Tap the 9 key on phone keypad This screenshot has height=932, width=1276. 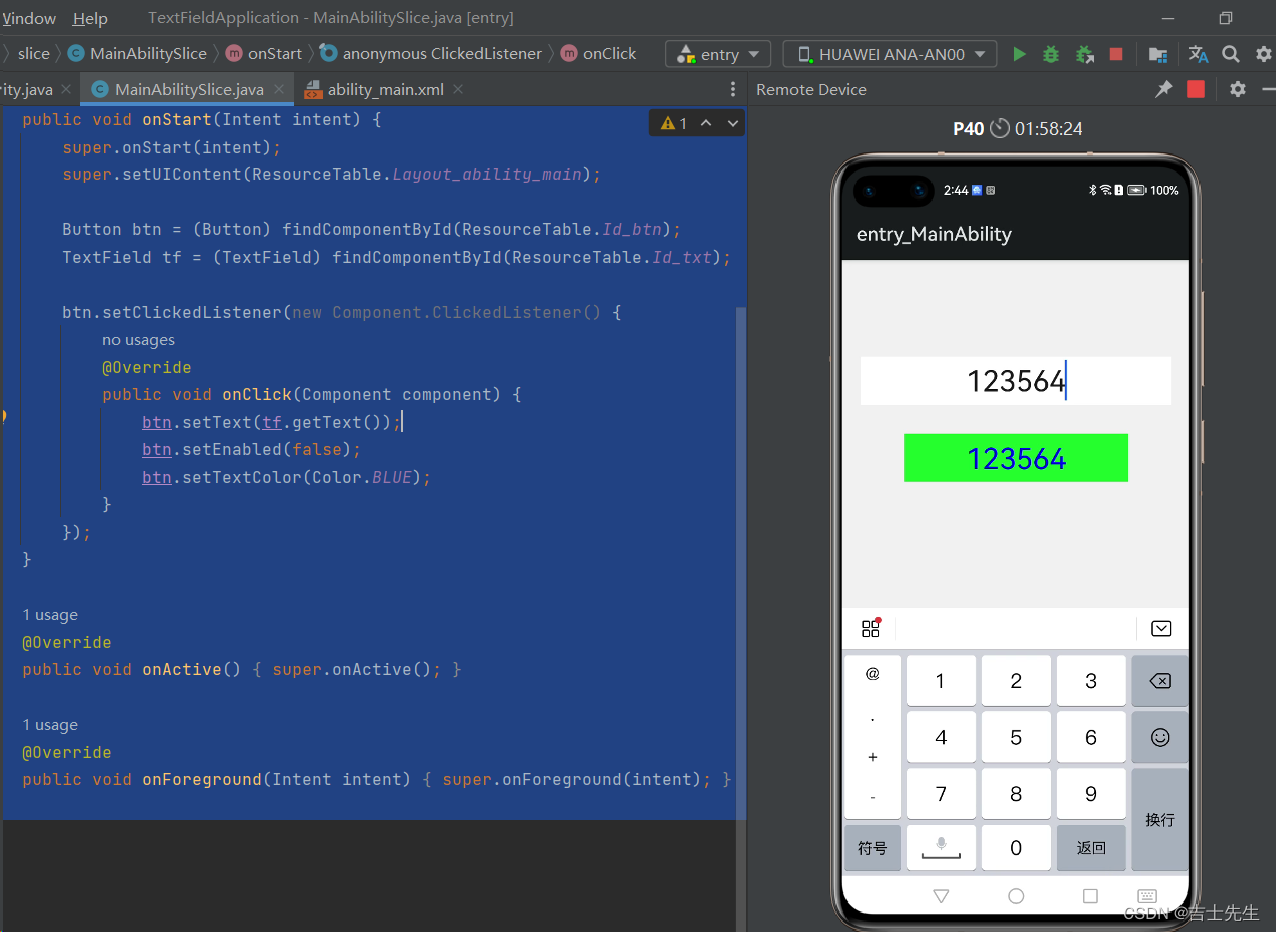(1091, 794)
